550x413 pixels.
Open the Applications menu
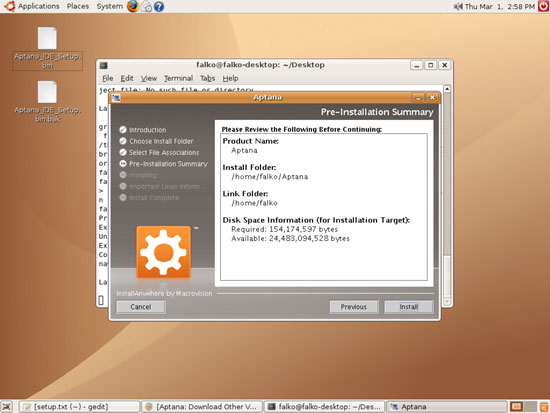[x=39, y=6]
